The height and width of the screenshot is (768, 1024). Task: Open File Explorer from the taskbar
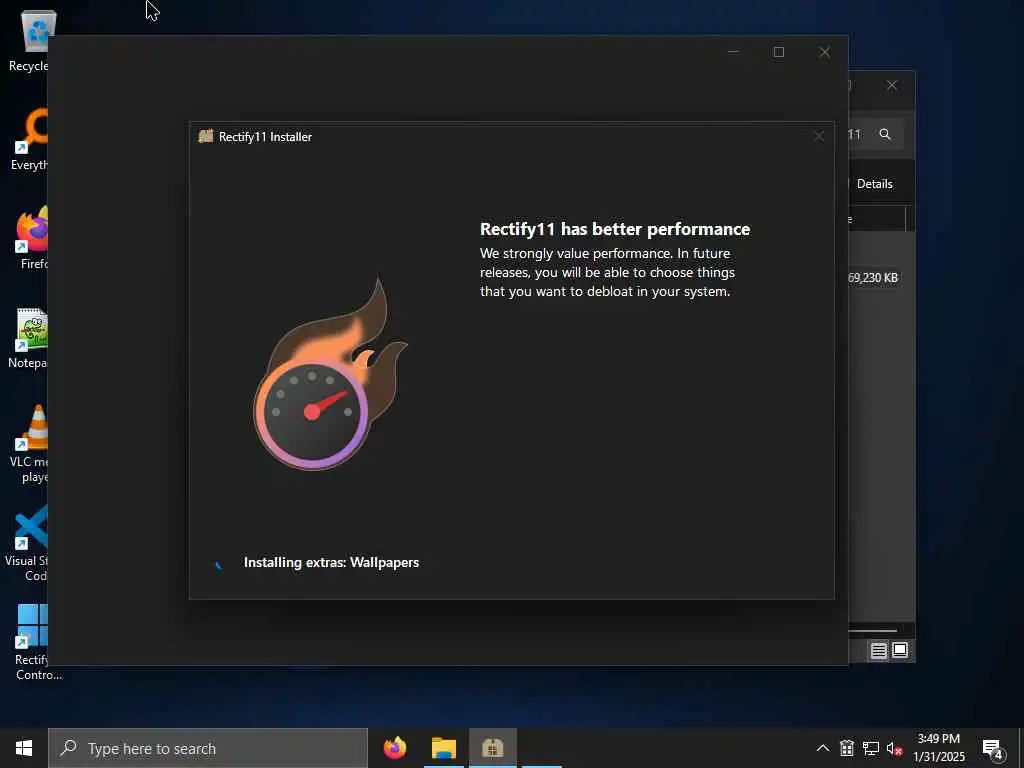click(x=443, y=748)
